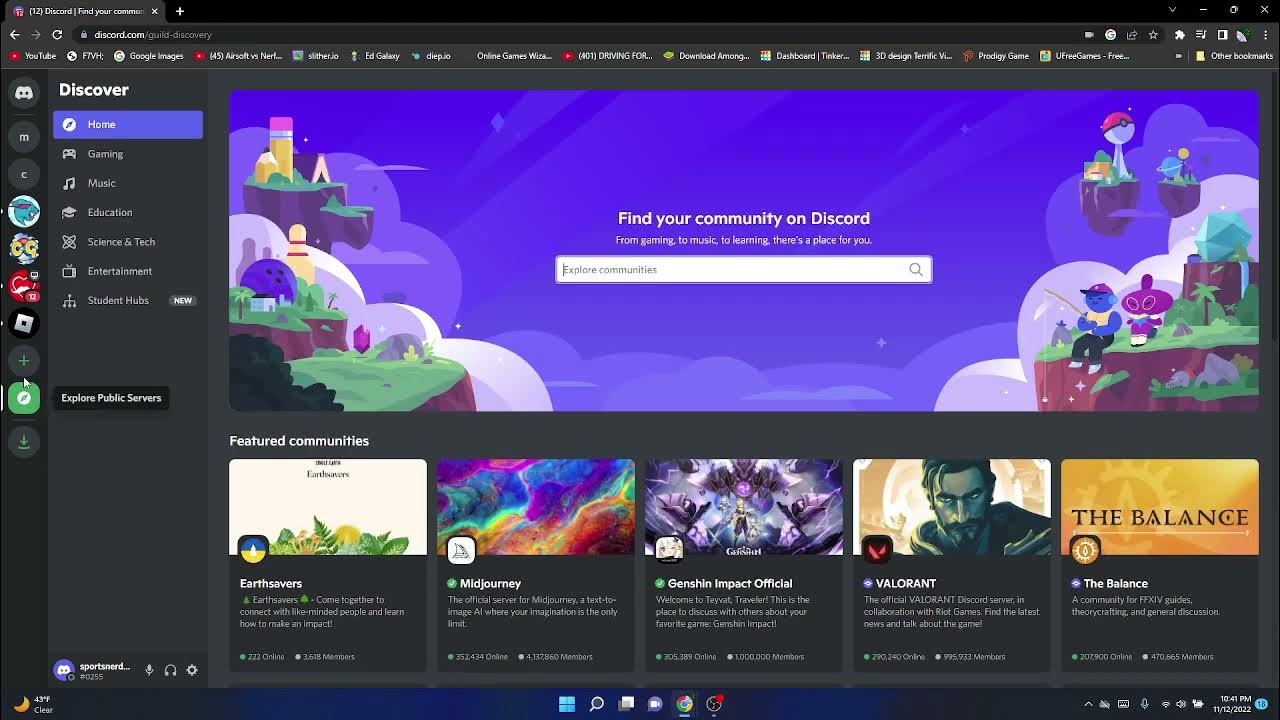Open the shark avatar server
The height and width of the screenshot is (720, 1280).
[24, 211]
